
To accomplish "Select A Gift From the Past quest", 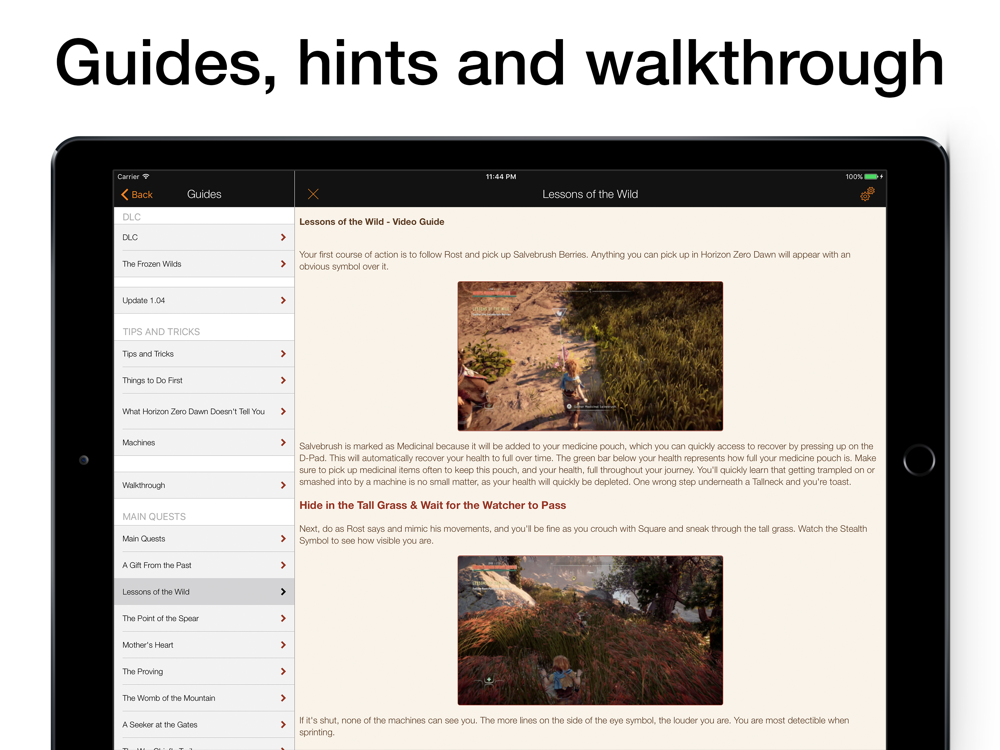I will 204,565.
